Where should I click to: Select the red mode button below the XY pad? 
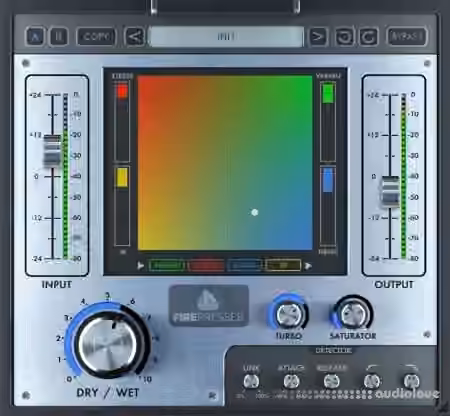click(x=206, y=265)
